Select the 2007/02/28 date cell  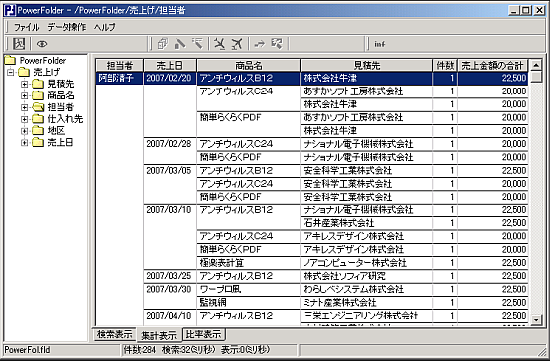click(x=170, y=144)
